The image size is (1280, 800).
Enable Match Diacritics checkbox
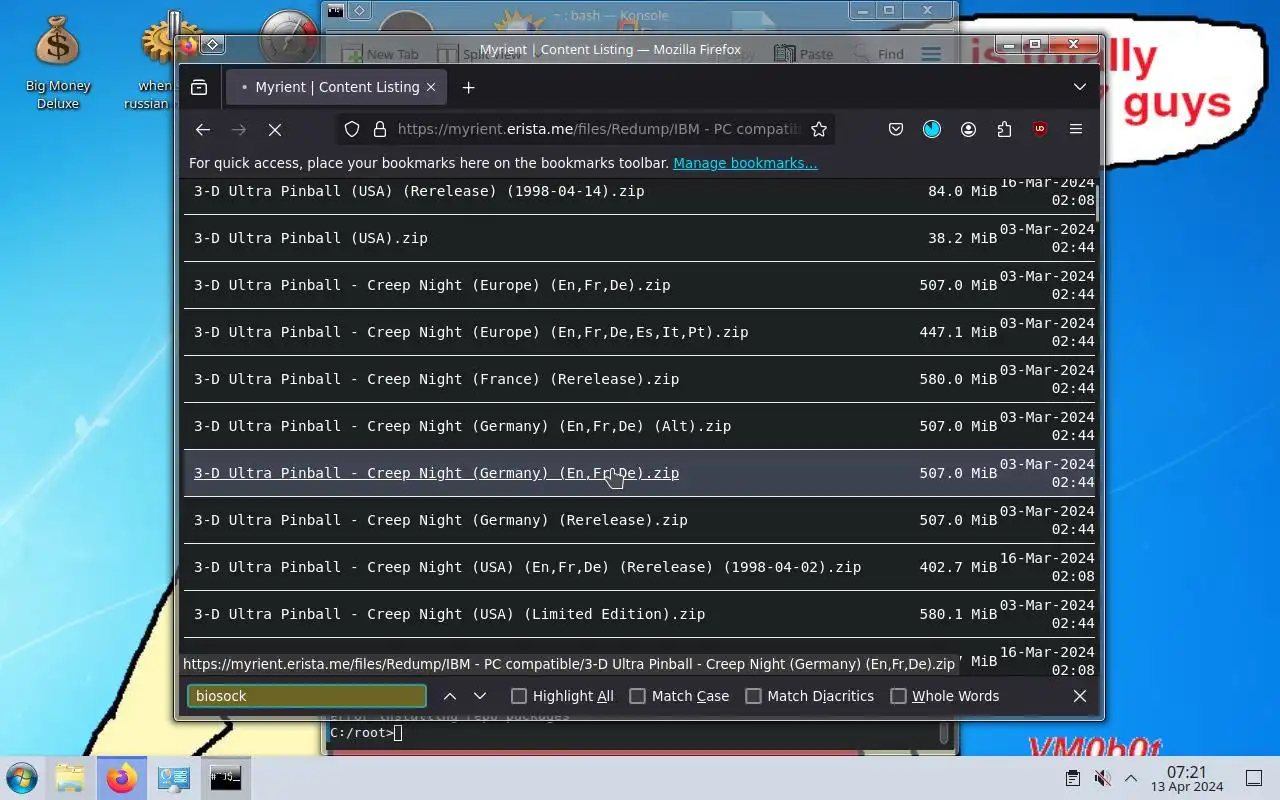click(753, 696)
